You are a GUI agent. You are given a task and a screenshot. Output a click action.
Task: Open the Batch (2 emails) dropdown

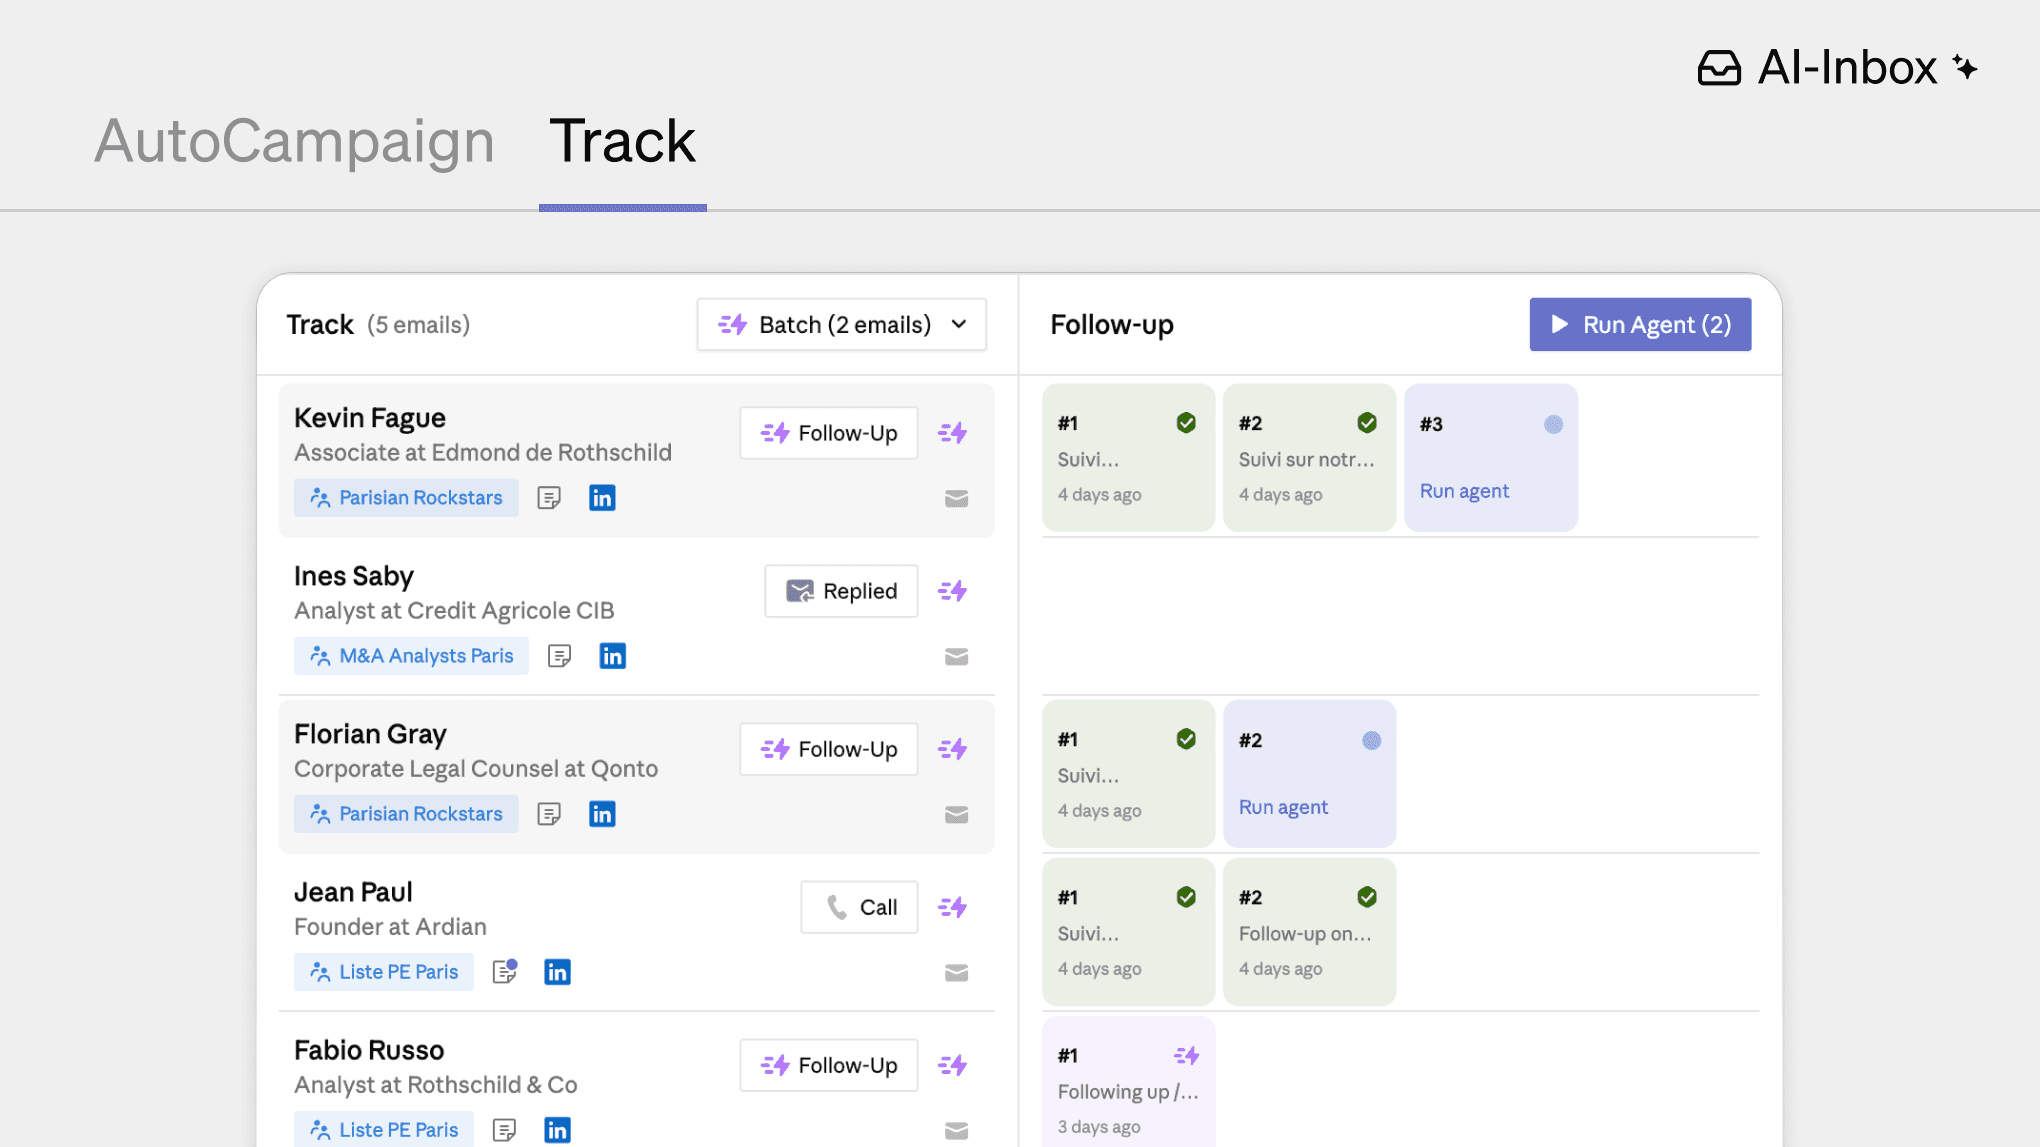pyautogui.click(x=841, y=324)
